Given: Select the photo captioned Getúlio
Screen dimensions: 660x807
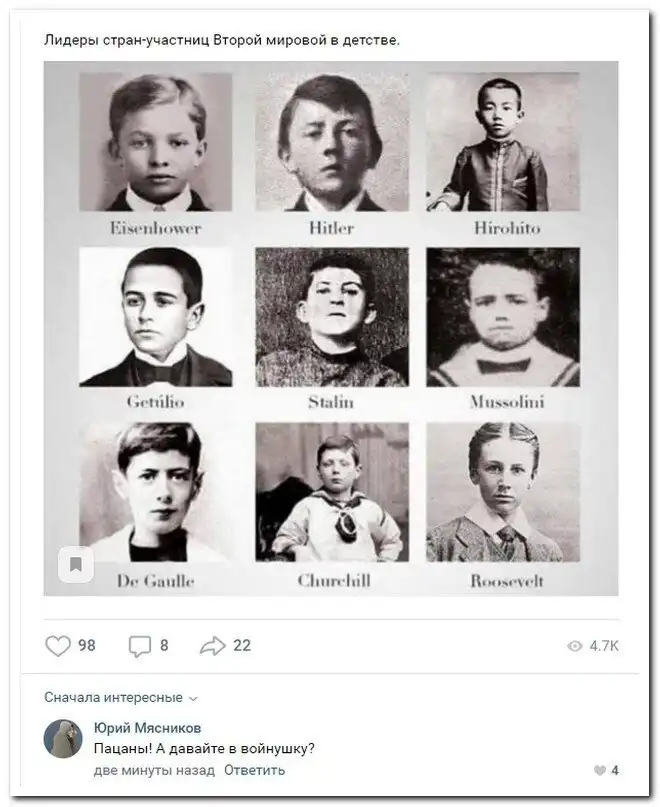Looking at the screenshot, I should (155, 317).
